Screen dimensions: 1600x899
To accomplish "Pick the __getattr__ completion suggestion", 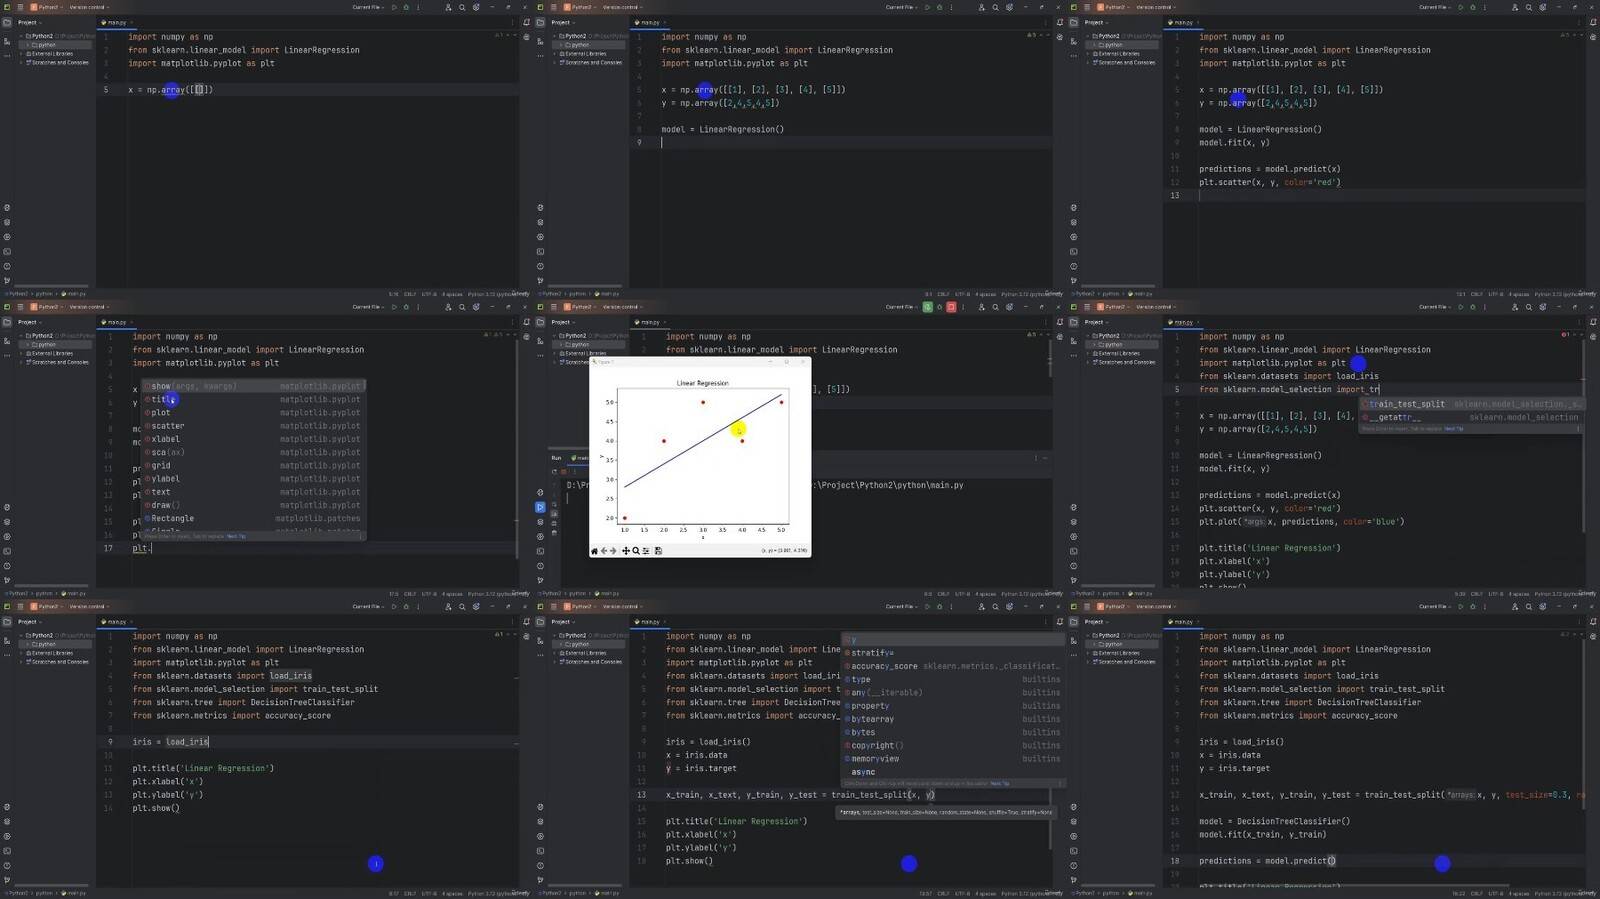I will [x=1471, y=417].
